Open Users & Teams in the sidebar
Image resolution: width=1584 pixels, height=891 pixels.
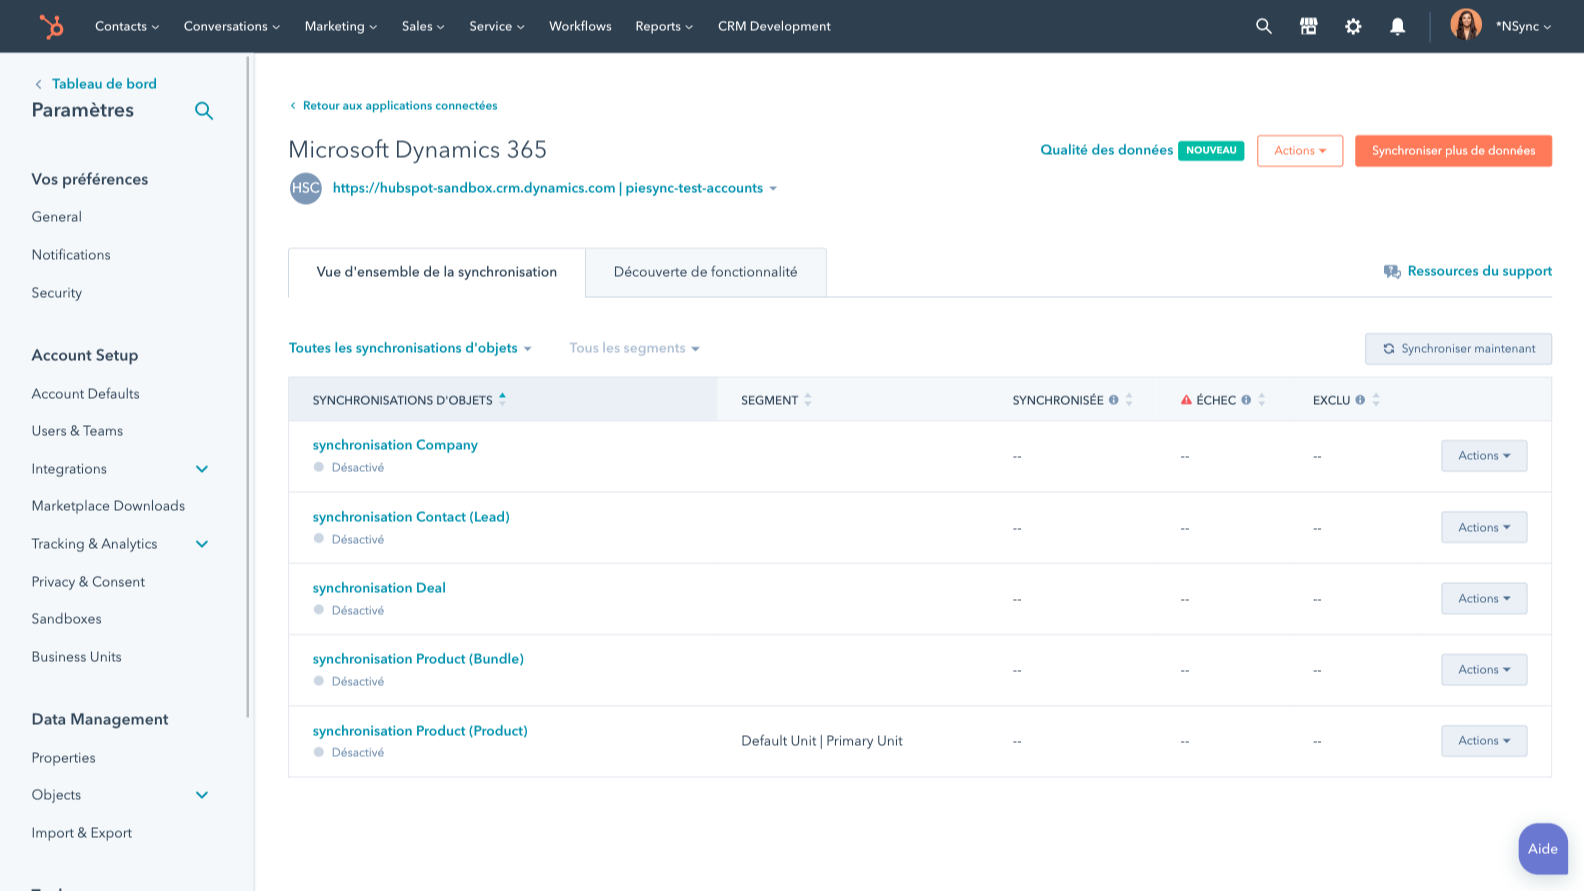[77, 431]
